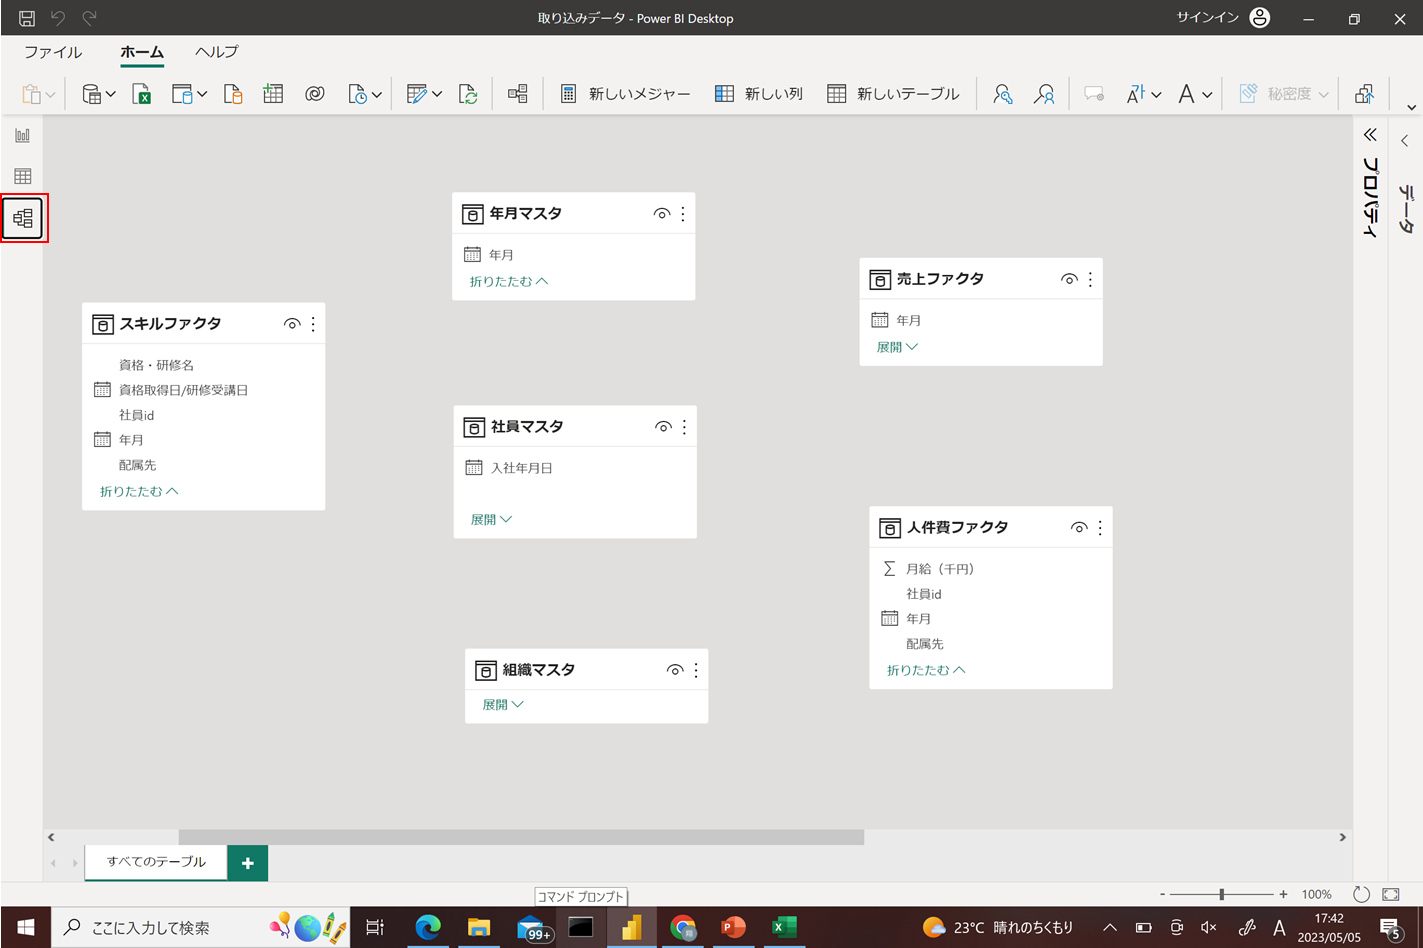Collapse the 人件費ファクタ table with 折りたたむ
Viewport: 1423px width, 948px height.
[x=926, y=671]
